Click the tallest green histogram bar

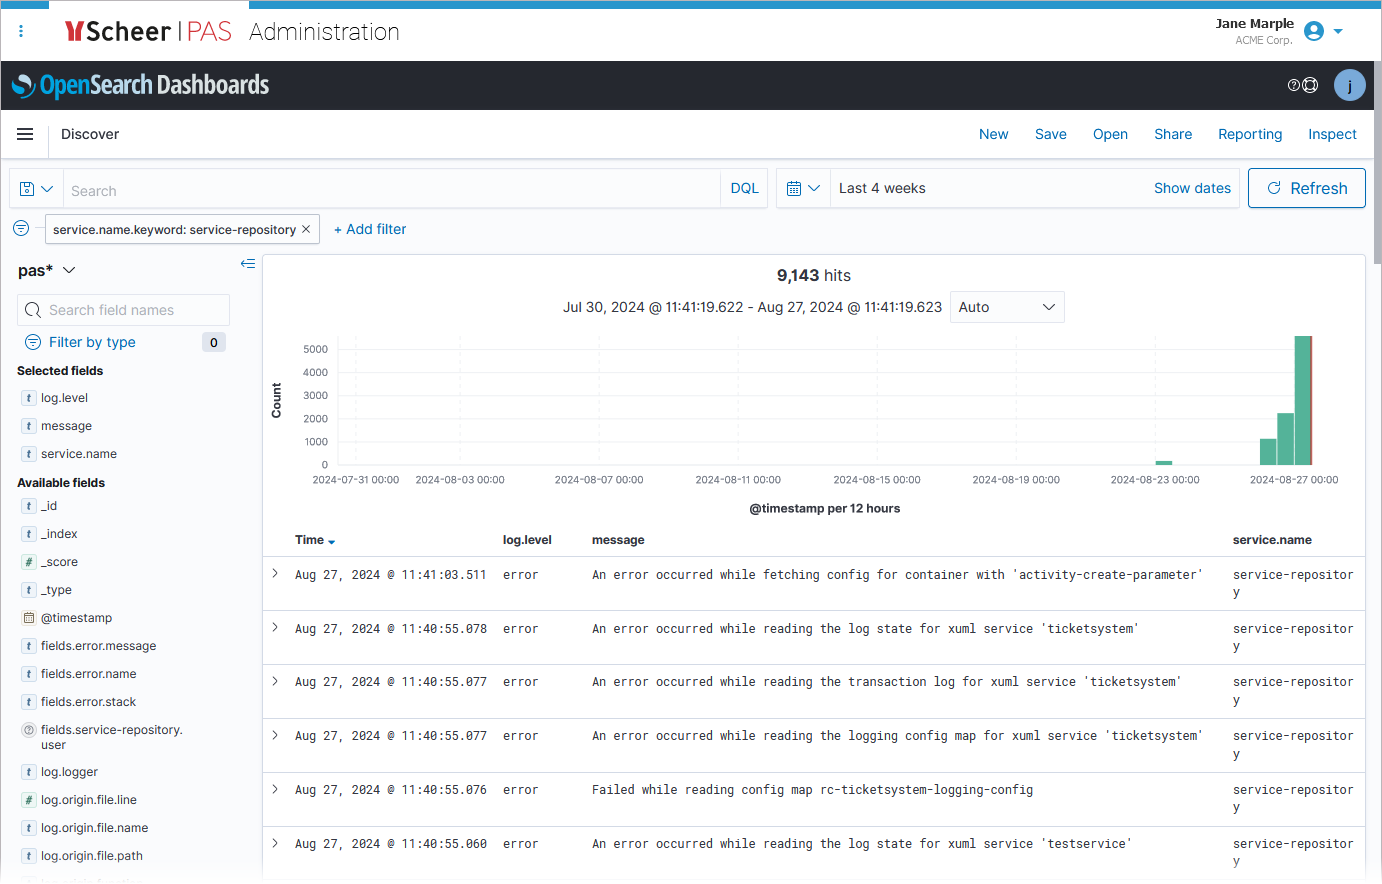click(1305, 400)
